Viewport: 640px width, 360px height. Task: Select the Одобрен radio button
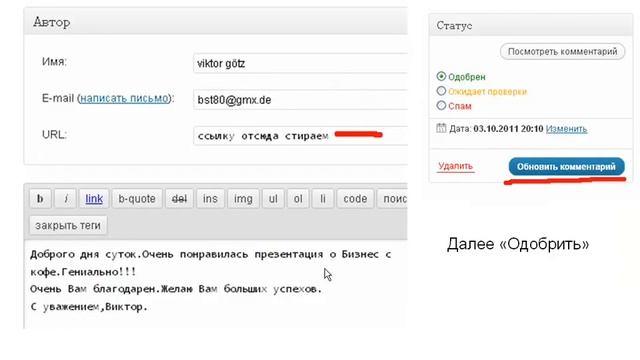tap(441, 76)
